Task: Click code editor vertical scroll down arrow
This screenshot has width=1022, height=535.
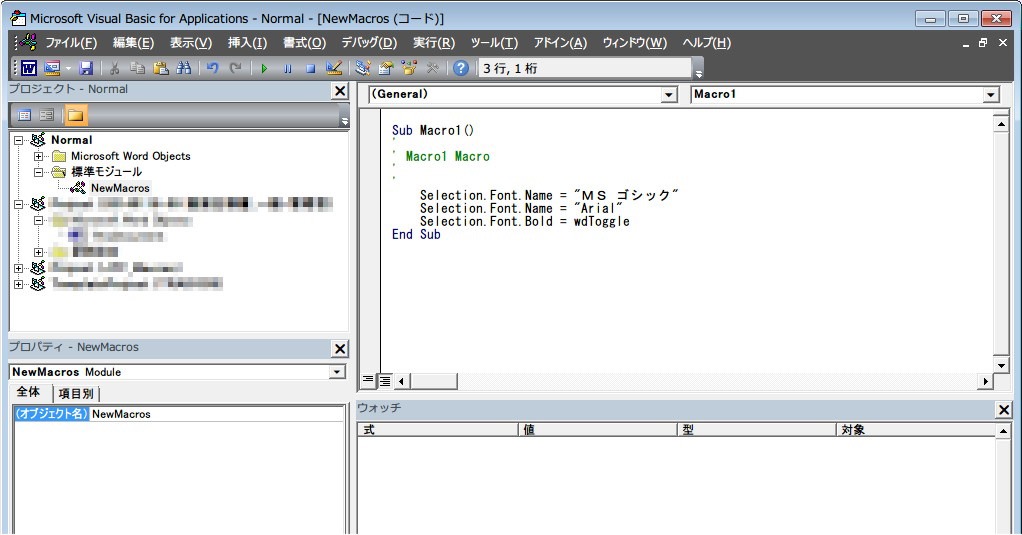Action: [x=1001, y=365]
